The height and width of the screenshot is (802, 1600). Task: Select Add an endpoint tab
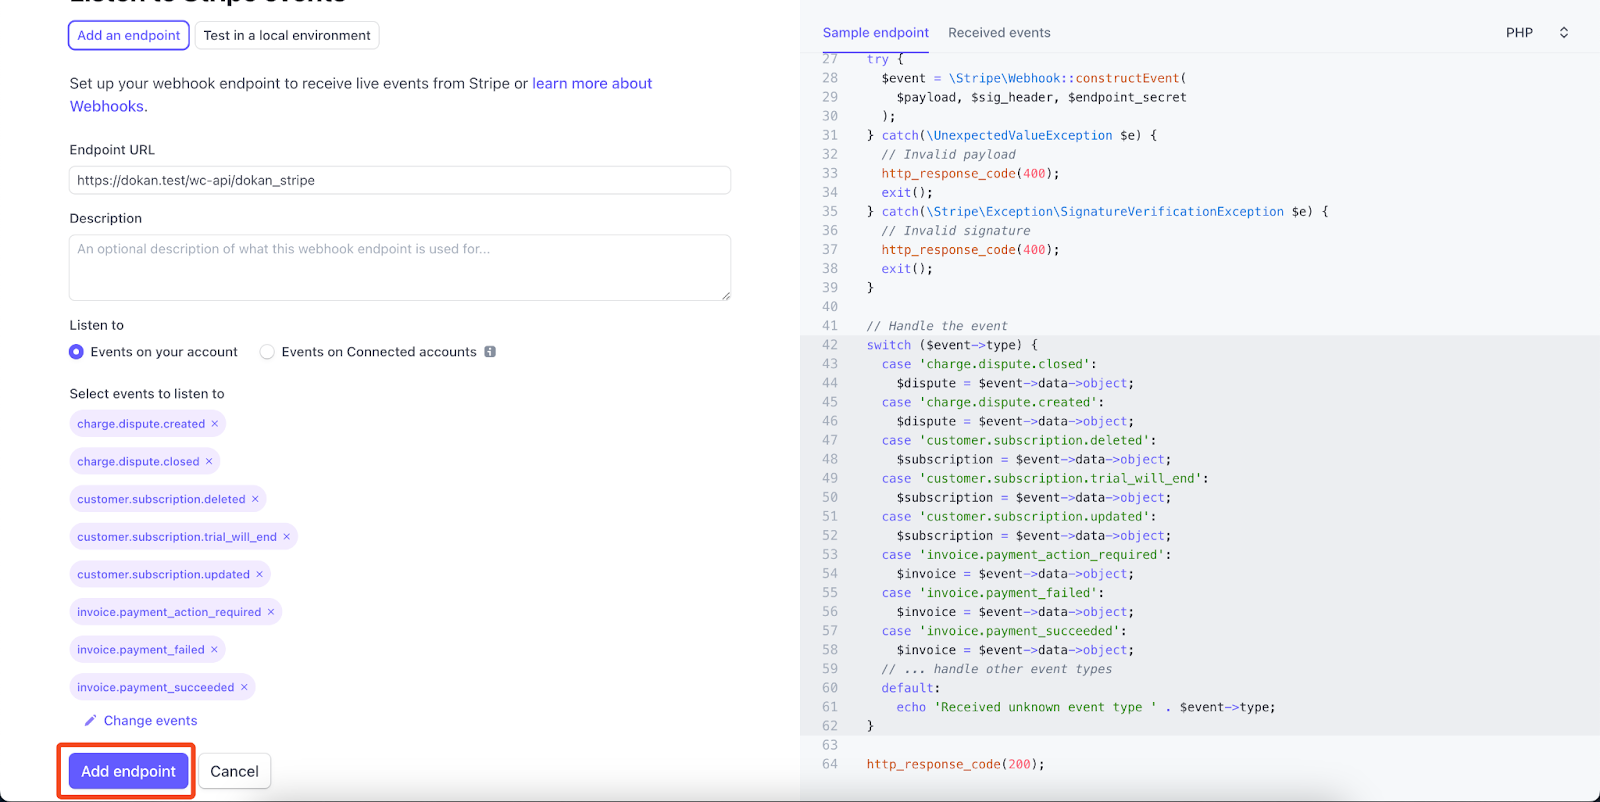click(x=129, y=35)
